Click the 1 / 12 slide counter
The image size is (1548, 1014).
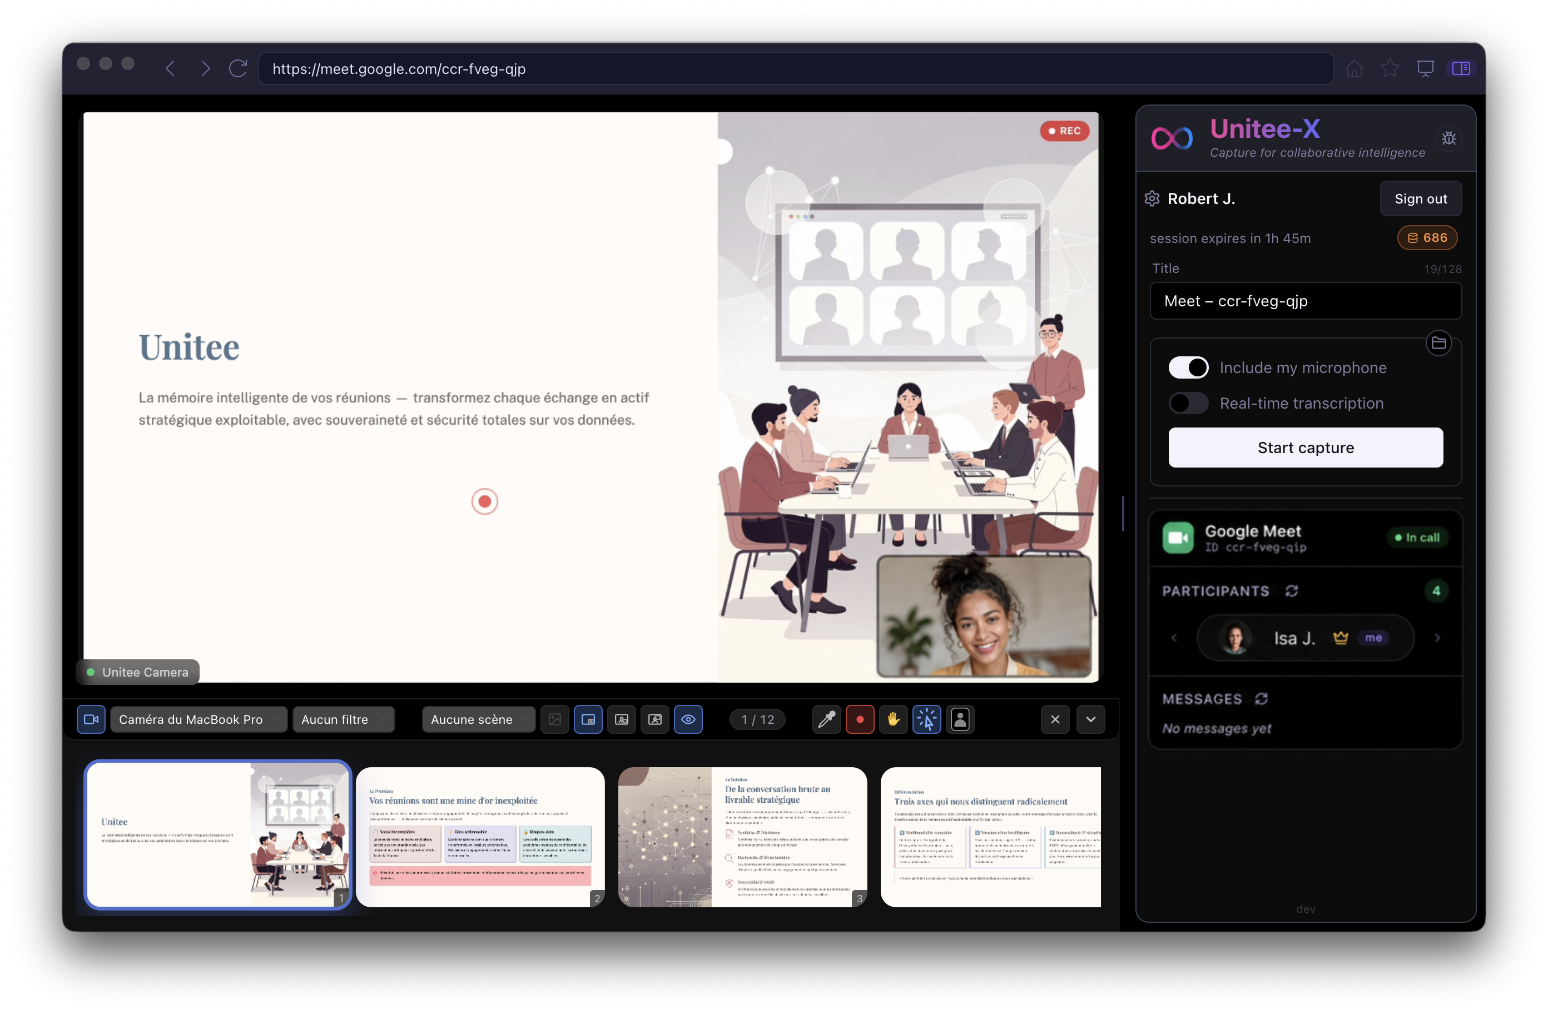coord(758,720)
